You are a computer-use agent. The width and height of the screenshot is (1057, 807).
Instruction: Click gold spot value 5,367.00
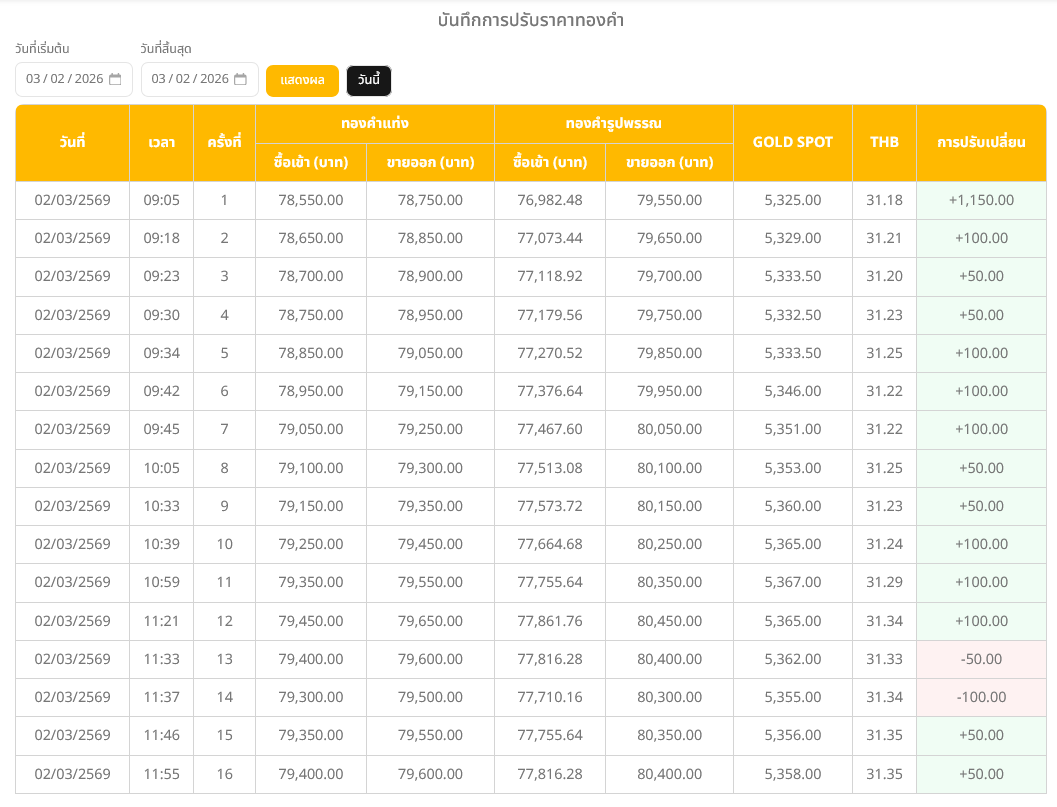[792, 582]
